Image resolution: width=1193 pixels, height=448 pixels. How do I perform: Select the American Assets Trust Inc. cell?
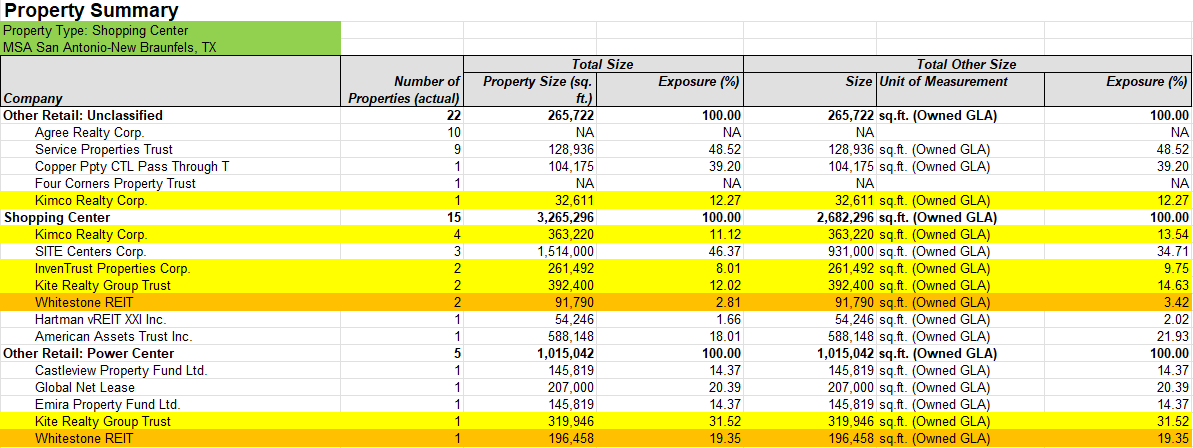pos(113,336)
